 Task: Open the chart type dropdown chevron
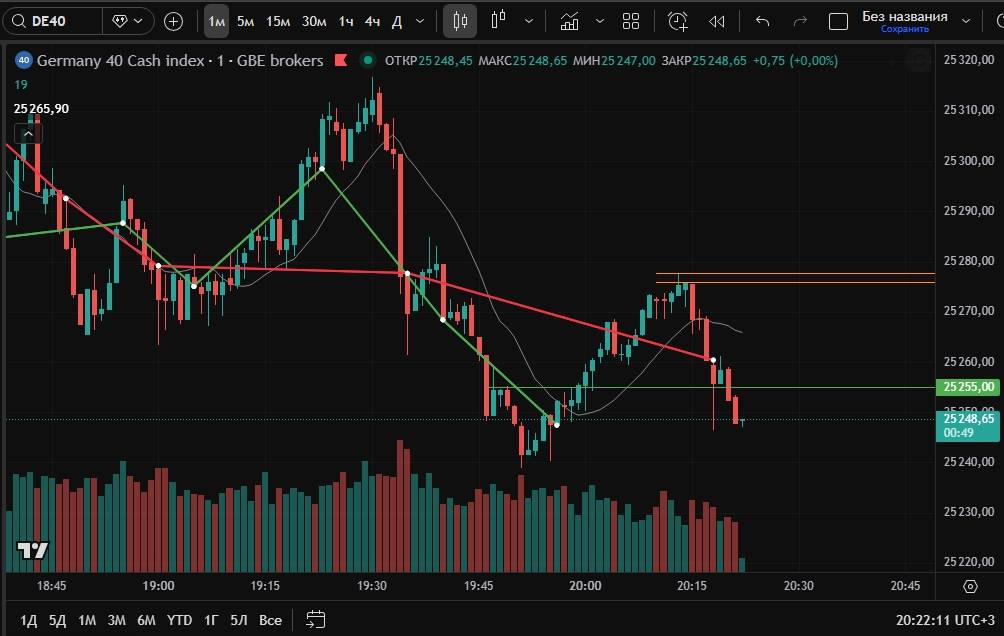click(529, 21)
